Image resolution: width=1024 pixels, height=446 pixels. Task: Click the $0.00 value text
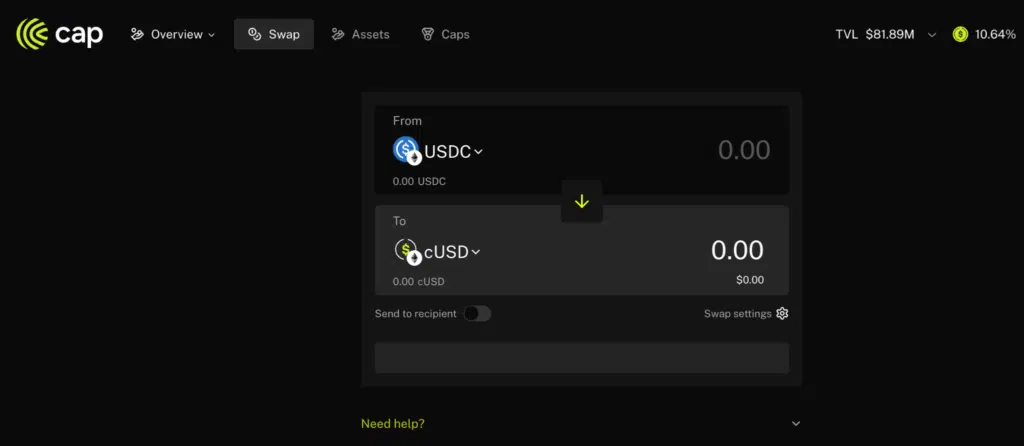pos(750,280)
